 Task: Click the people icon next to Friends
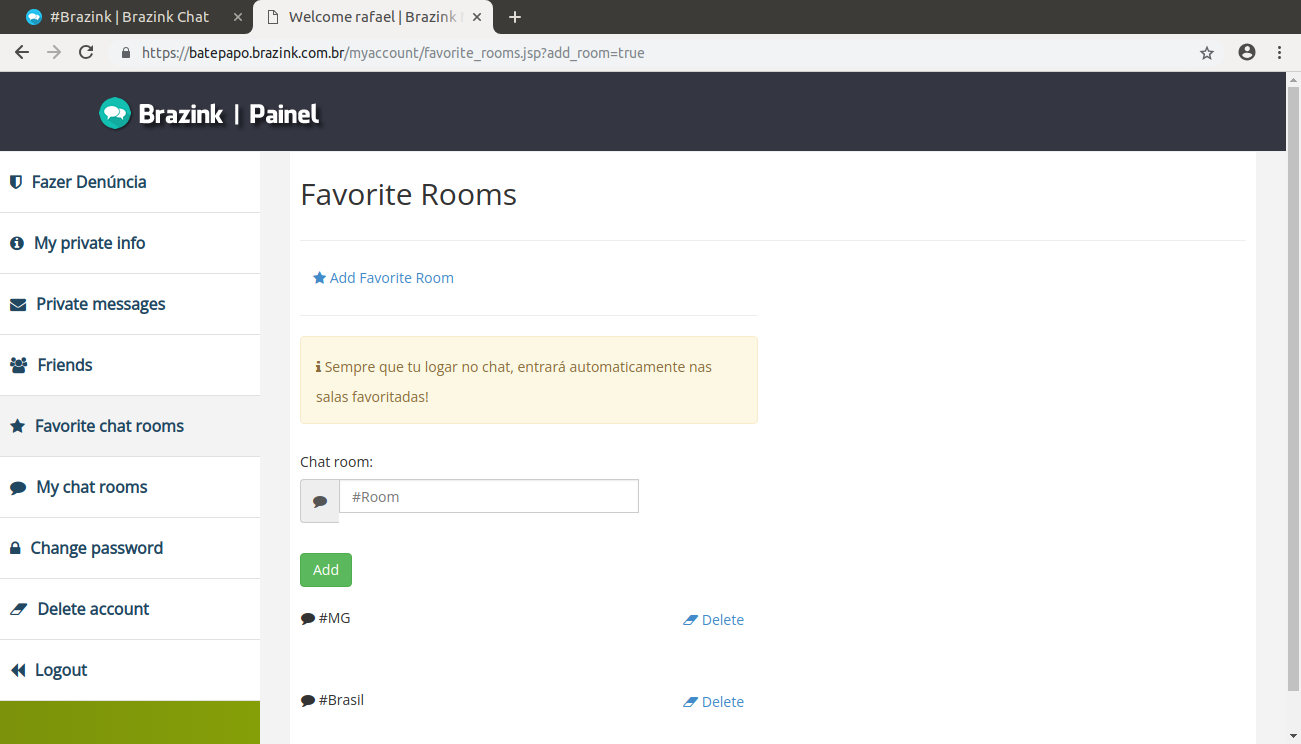tap(18, 366)
